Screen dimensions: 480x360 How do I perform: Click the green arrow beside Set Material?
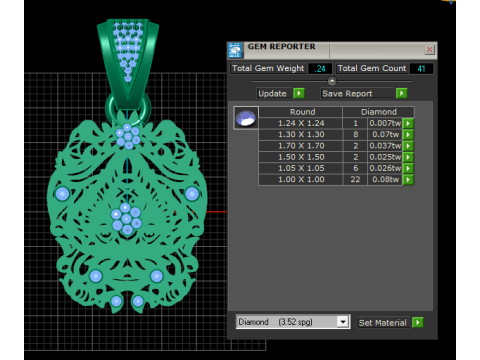coord(418,322)
